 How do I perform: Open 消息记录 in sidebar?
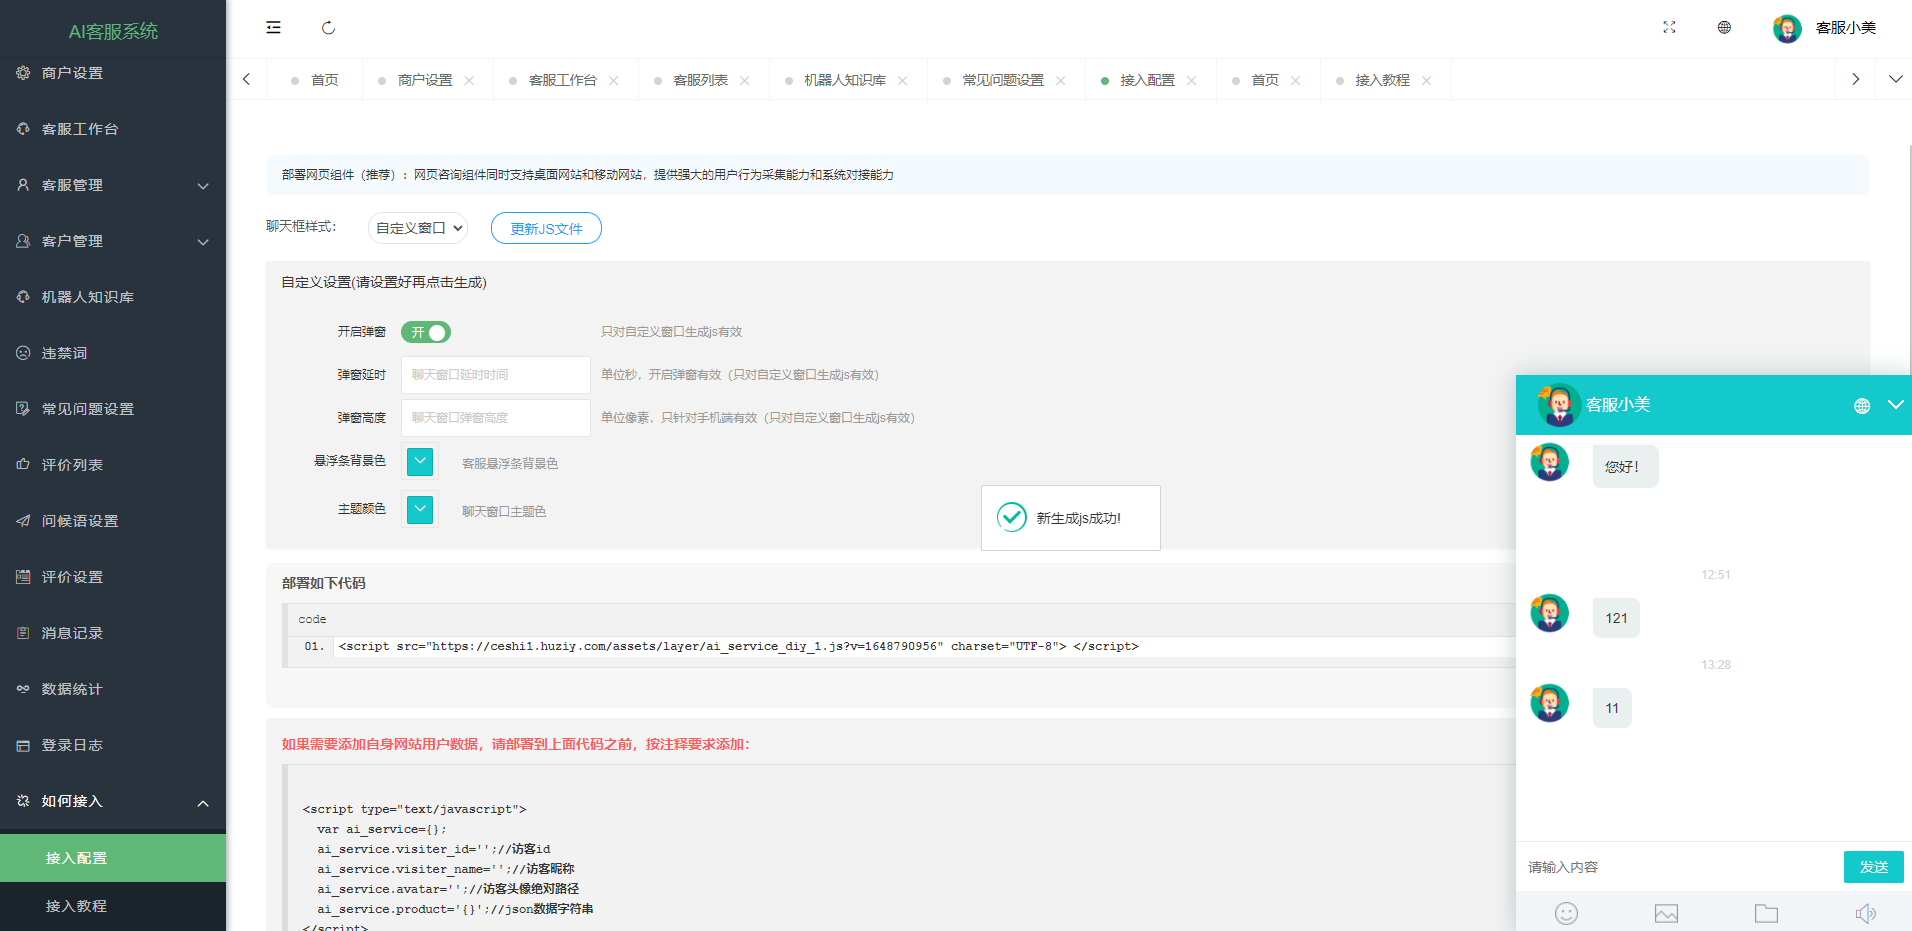point(113,633)
